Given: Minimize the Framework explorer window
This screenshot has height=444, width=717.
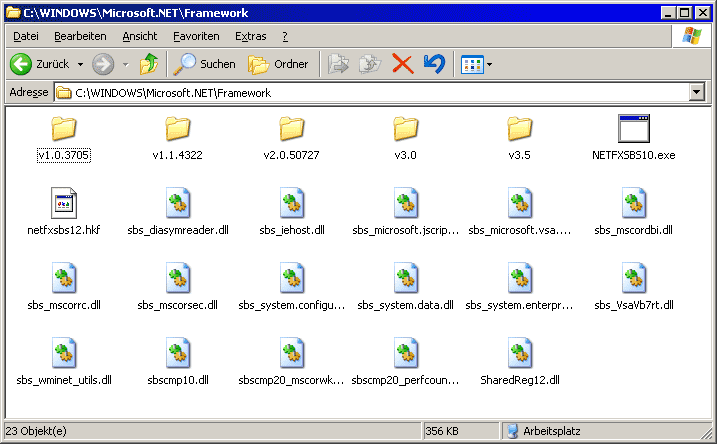Looking at the screenshot, I should click(669, 13).
